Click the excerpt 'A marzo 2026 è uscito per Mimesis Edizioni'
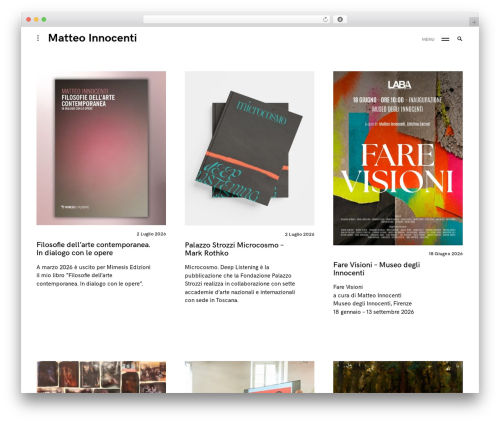The image size is (500, 423). point(93,267)
